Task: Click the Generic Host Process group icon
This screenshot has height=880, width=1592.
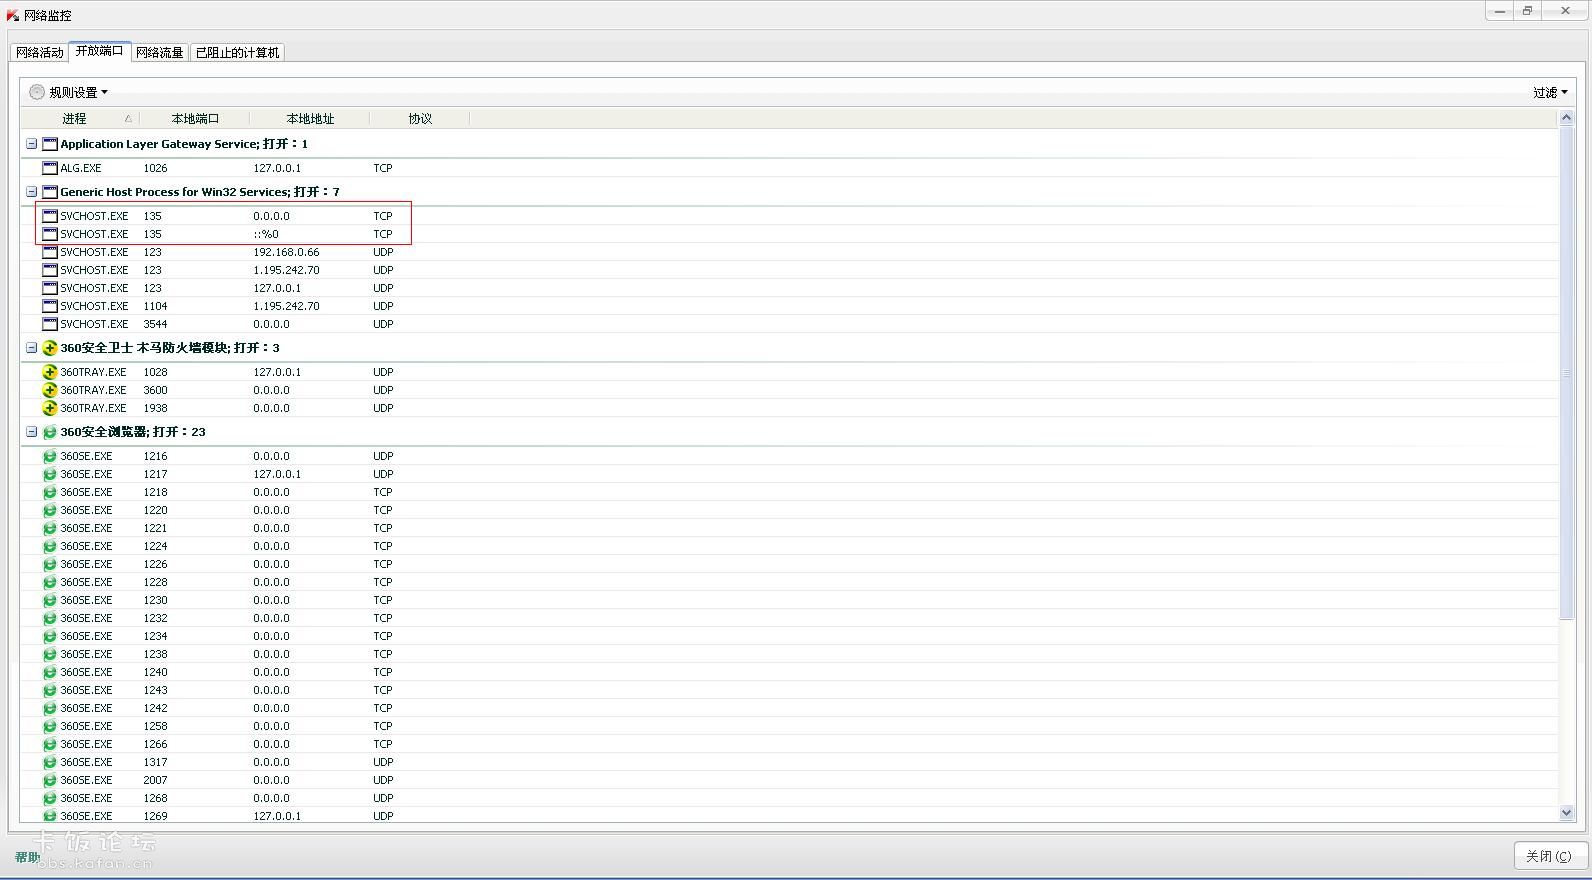Action: (x=49, y=192)
